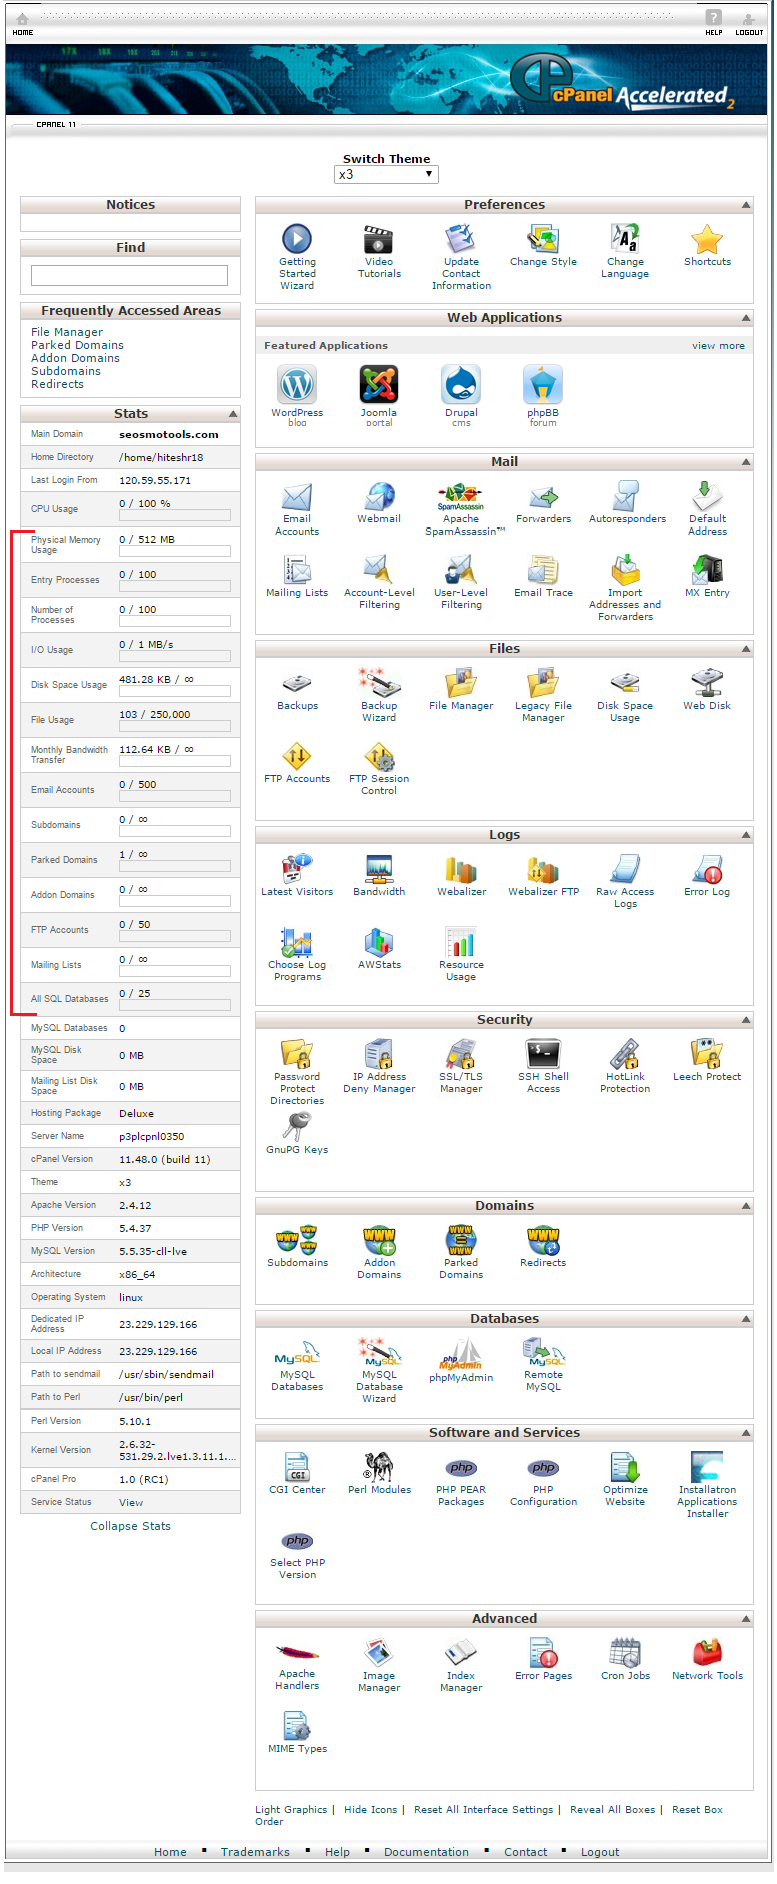Open Documentation footer link
Screen dimensions: 777x1884
tap(426, 1852)
